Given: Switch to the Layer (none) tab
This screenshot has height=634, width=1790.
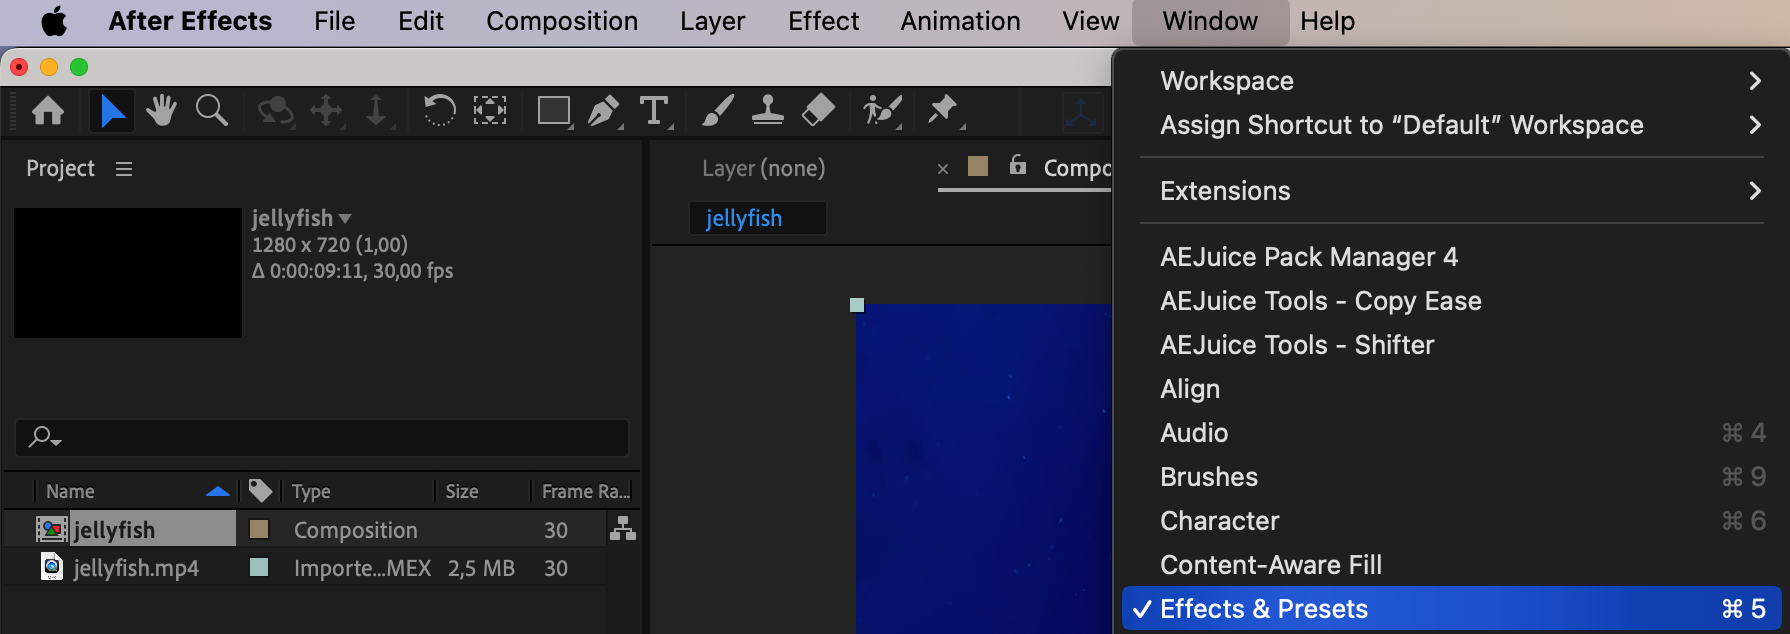Looking at the screenshot, I should (763, 168).
